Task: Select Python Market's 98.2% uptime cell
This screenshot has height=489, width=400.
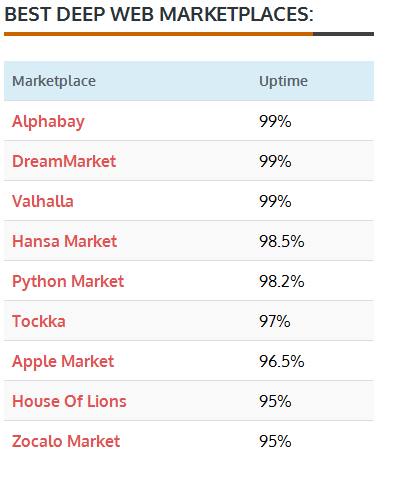Action: pos(282,281)
